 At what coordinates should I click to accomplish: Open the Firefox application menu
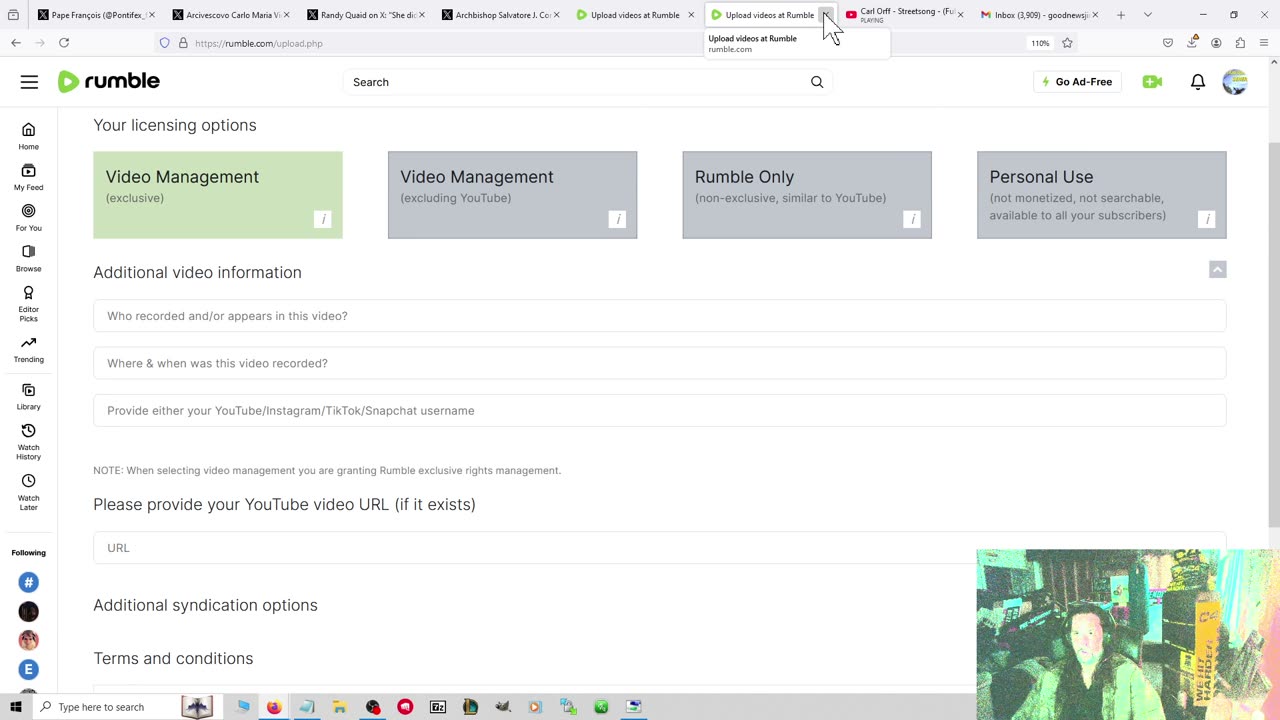tap(1264, 43)
